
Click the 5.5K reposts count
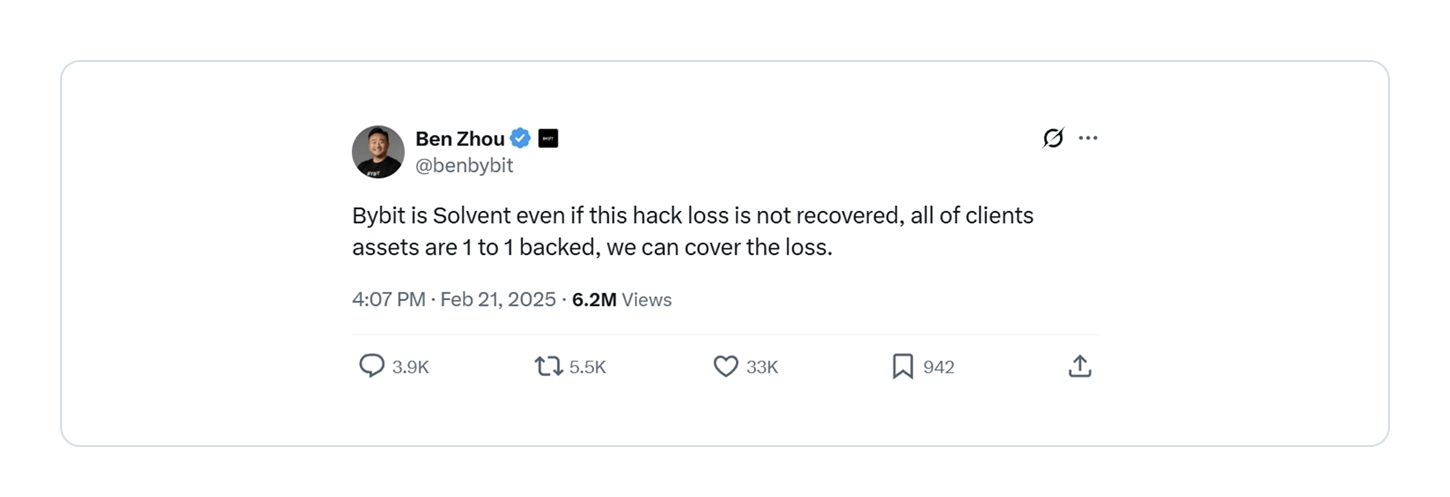[587, 367]
